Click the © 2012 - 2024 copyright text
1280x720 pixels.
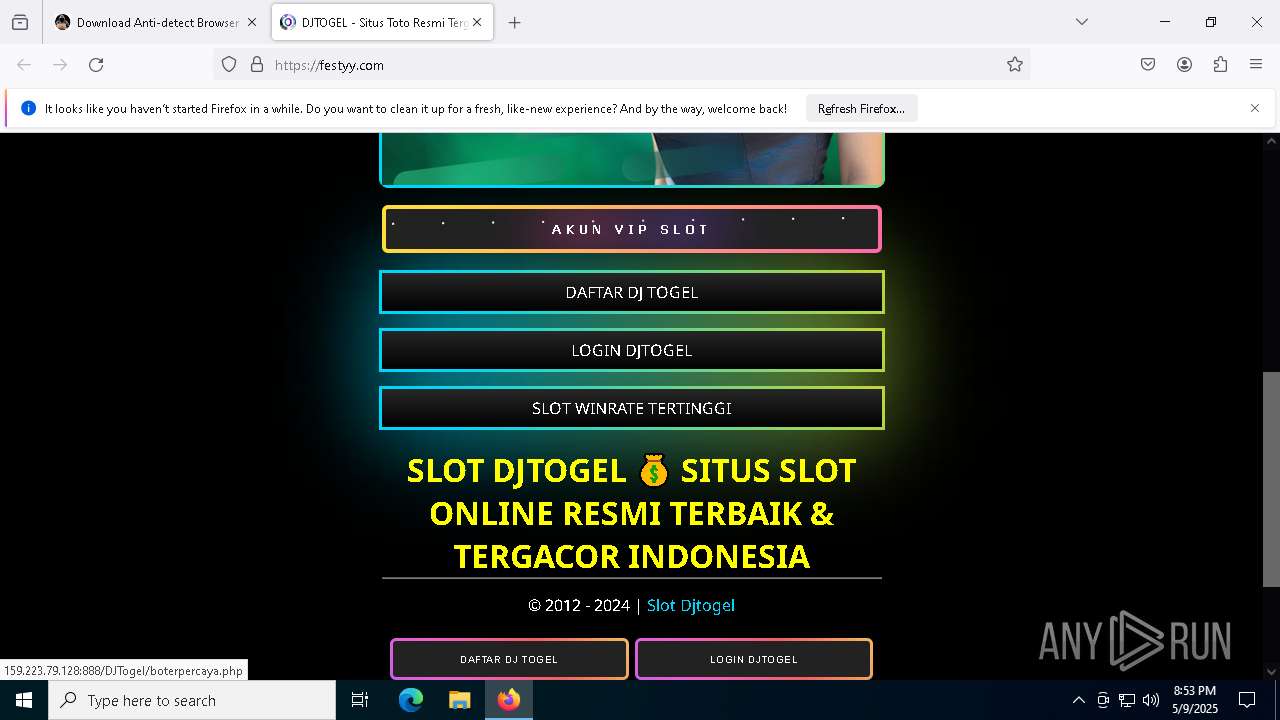[579, 605]
